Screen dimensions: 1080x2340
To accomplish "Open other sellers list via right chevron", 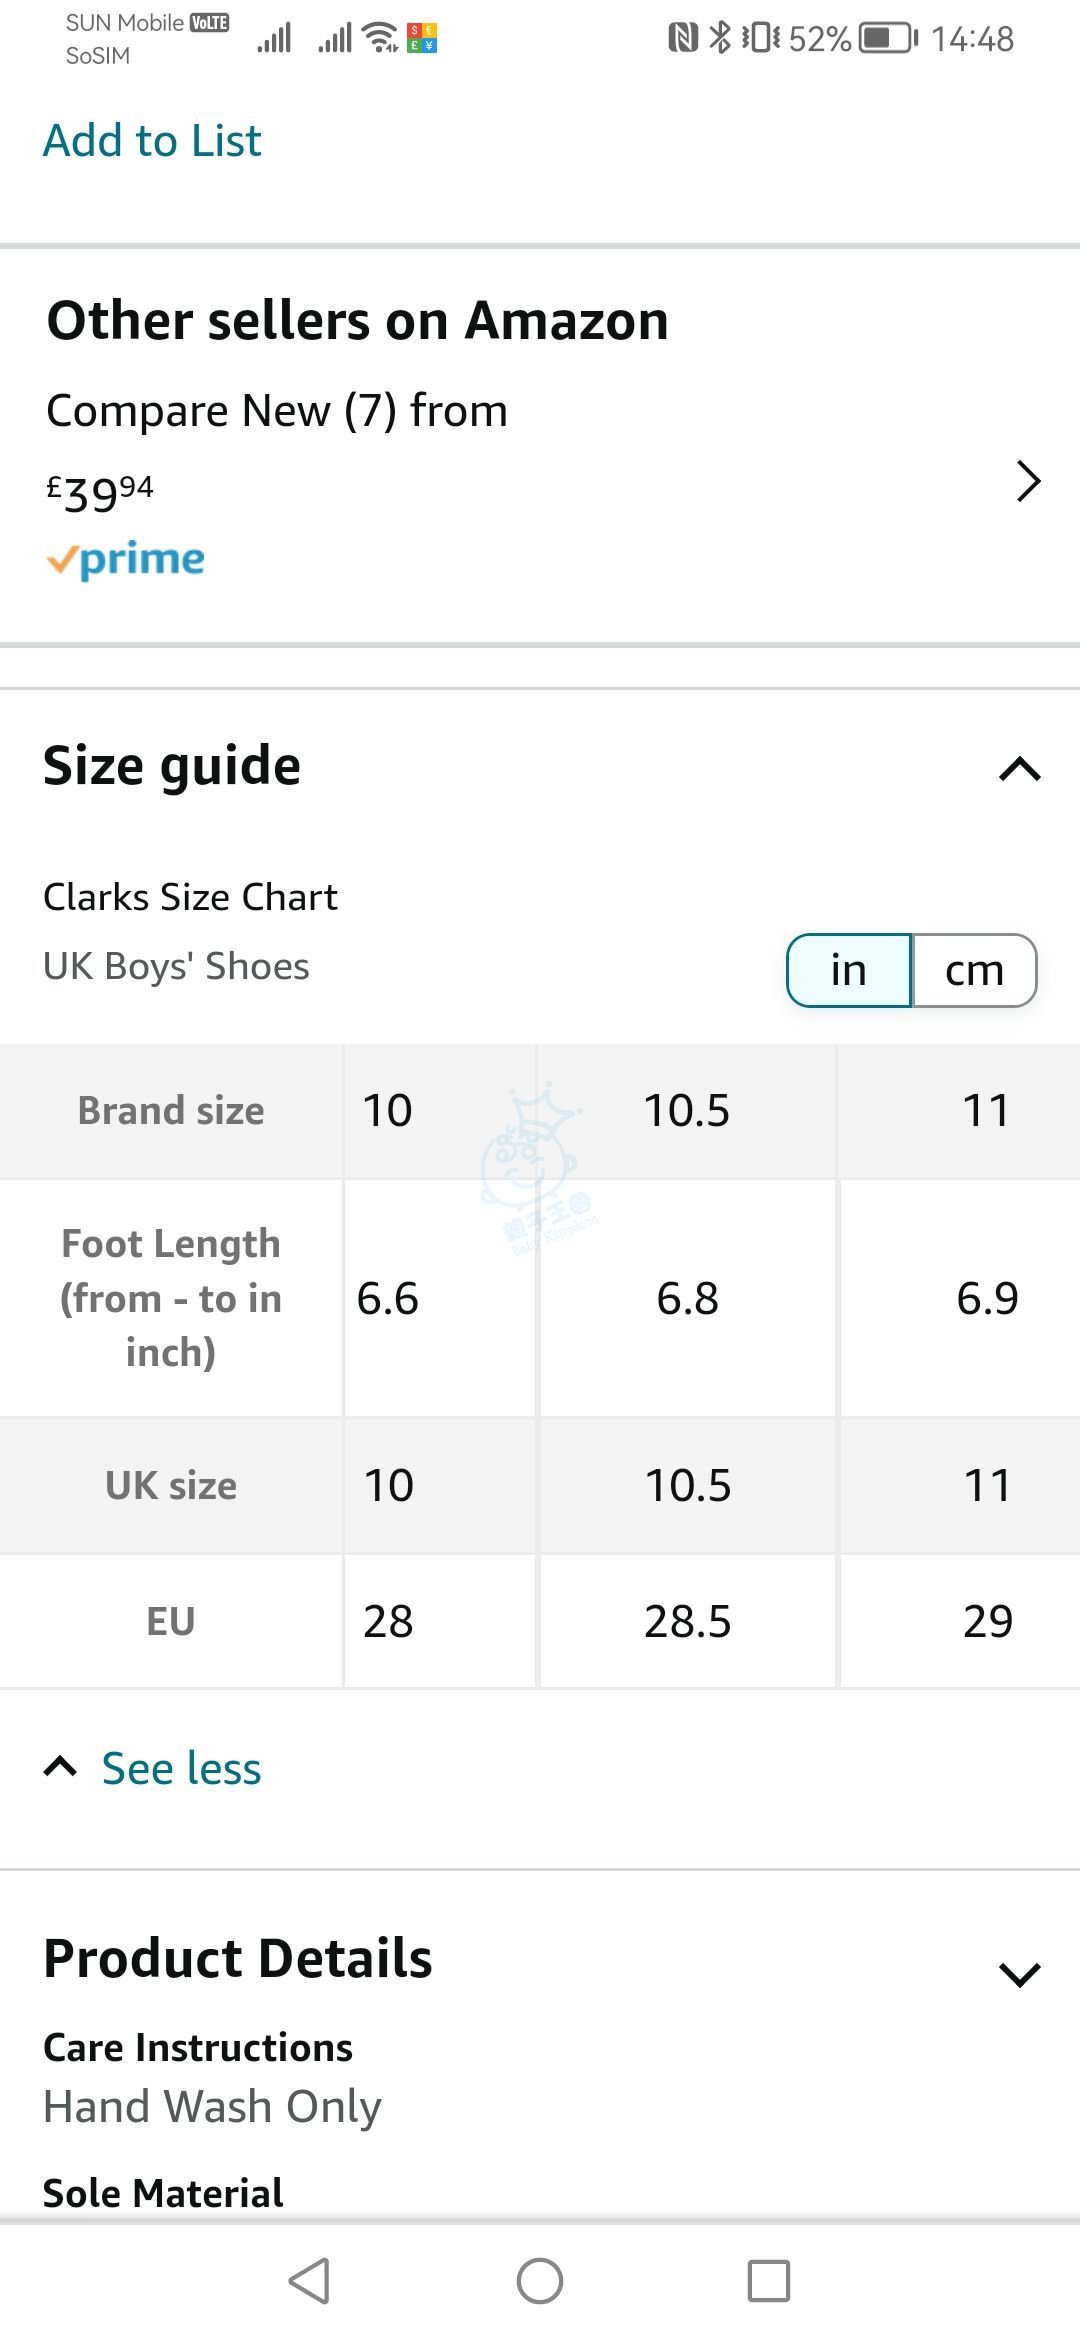I will [x=1028, y=481].
